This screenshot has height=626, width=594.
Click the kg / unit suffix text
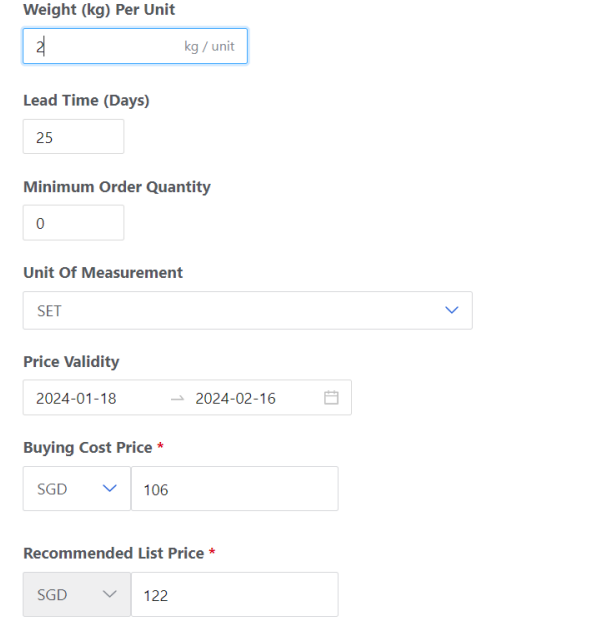point(209,47)
